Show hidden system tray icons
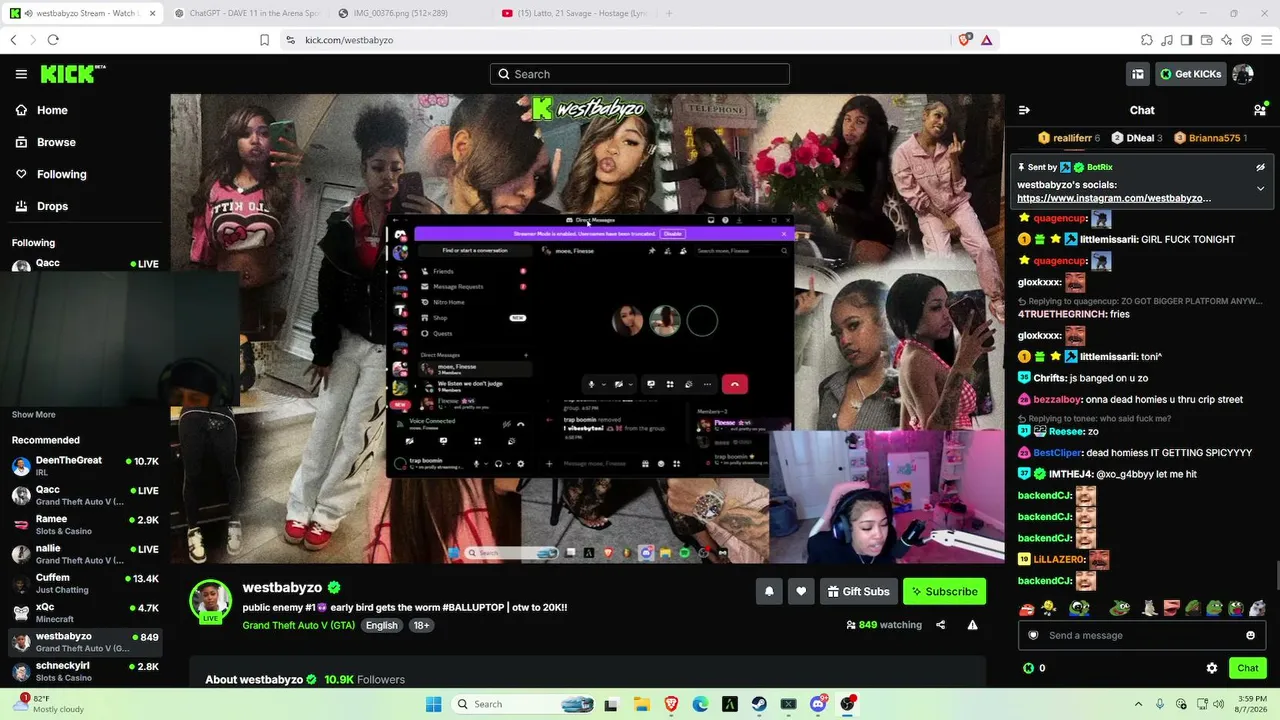The height and width of the screenshot is (720, 1280). pos(1138,704)
